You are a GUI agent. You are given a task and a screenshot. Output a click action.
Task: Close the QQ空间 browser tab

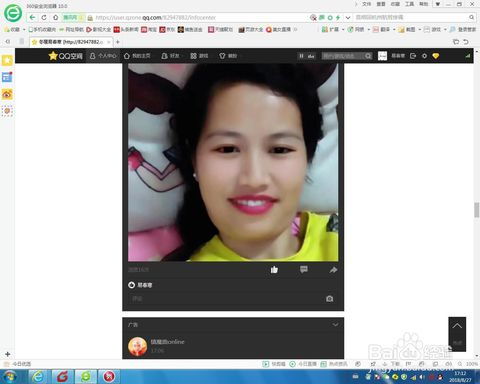click(109, 42)
